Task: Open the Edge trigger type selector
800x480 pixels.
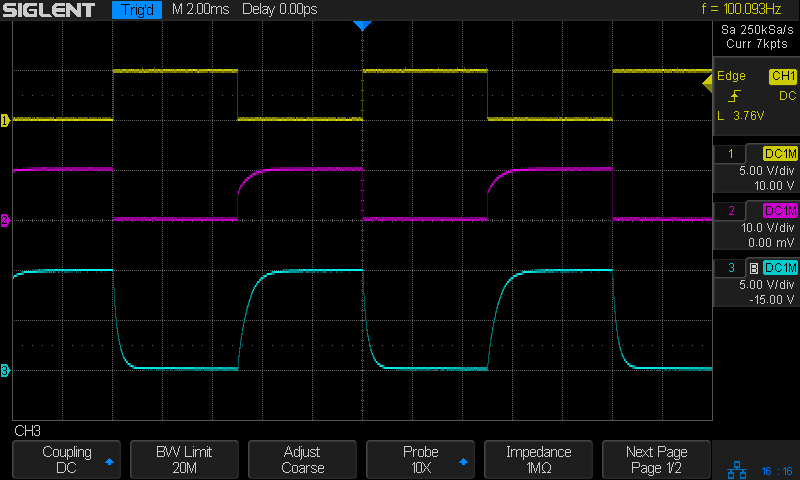Action: (x=732, y=76)
